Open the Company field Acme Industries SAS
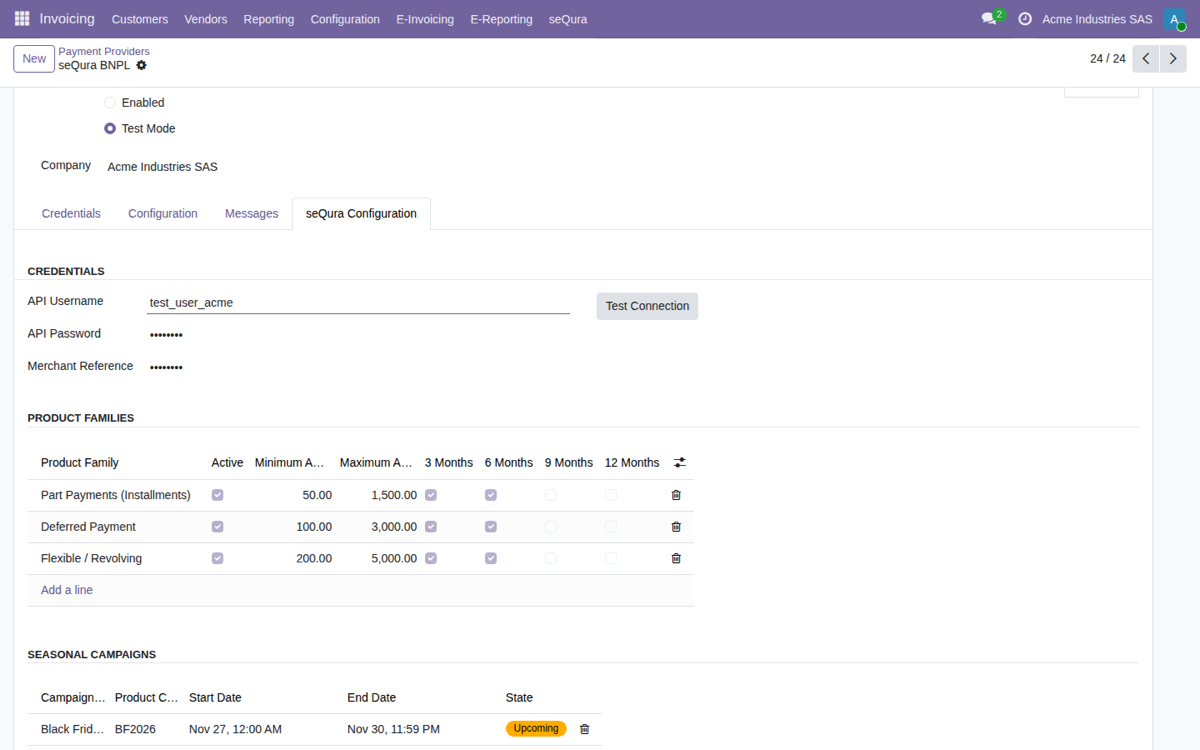 pyautogui.click(x=162, y=167)
